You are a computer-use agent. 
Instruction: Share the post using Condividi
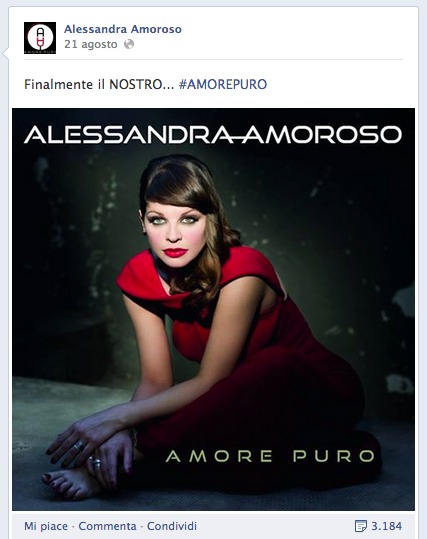pyautogui.click(x=172, y=526)
